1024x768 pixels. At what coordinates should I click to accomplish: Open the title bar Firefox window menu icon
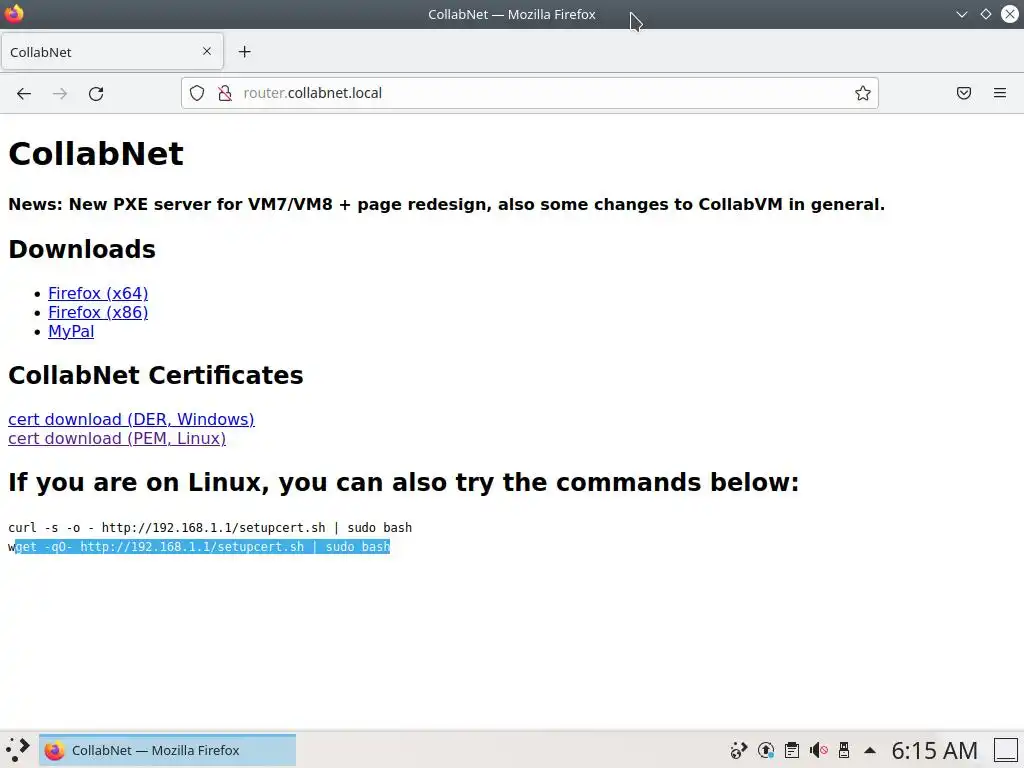14,13
